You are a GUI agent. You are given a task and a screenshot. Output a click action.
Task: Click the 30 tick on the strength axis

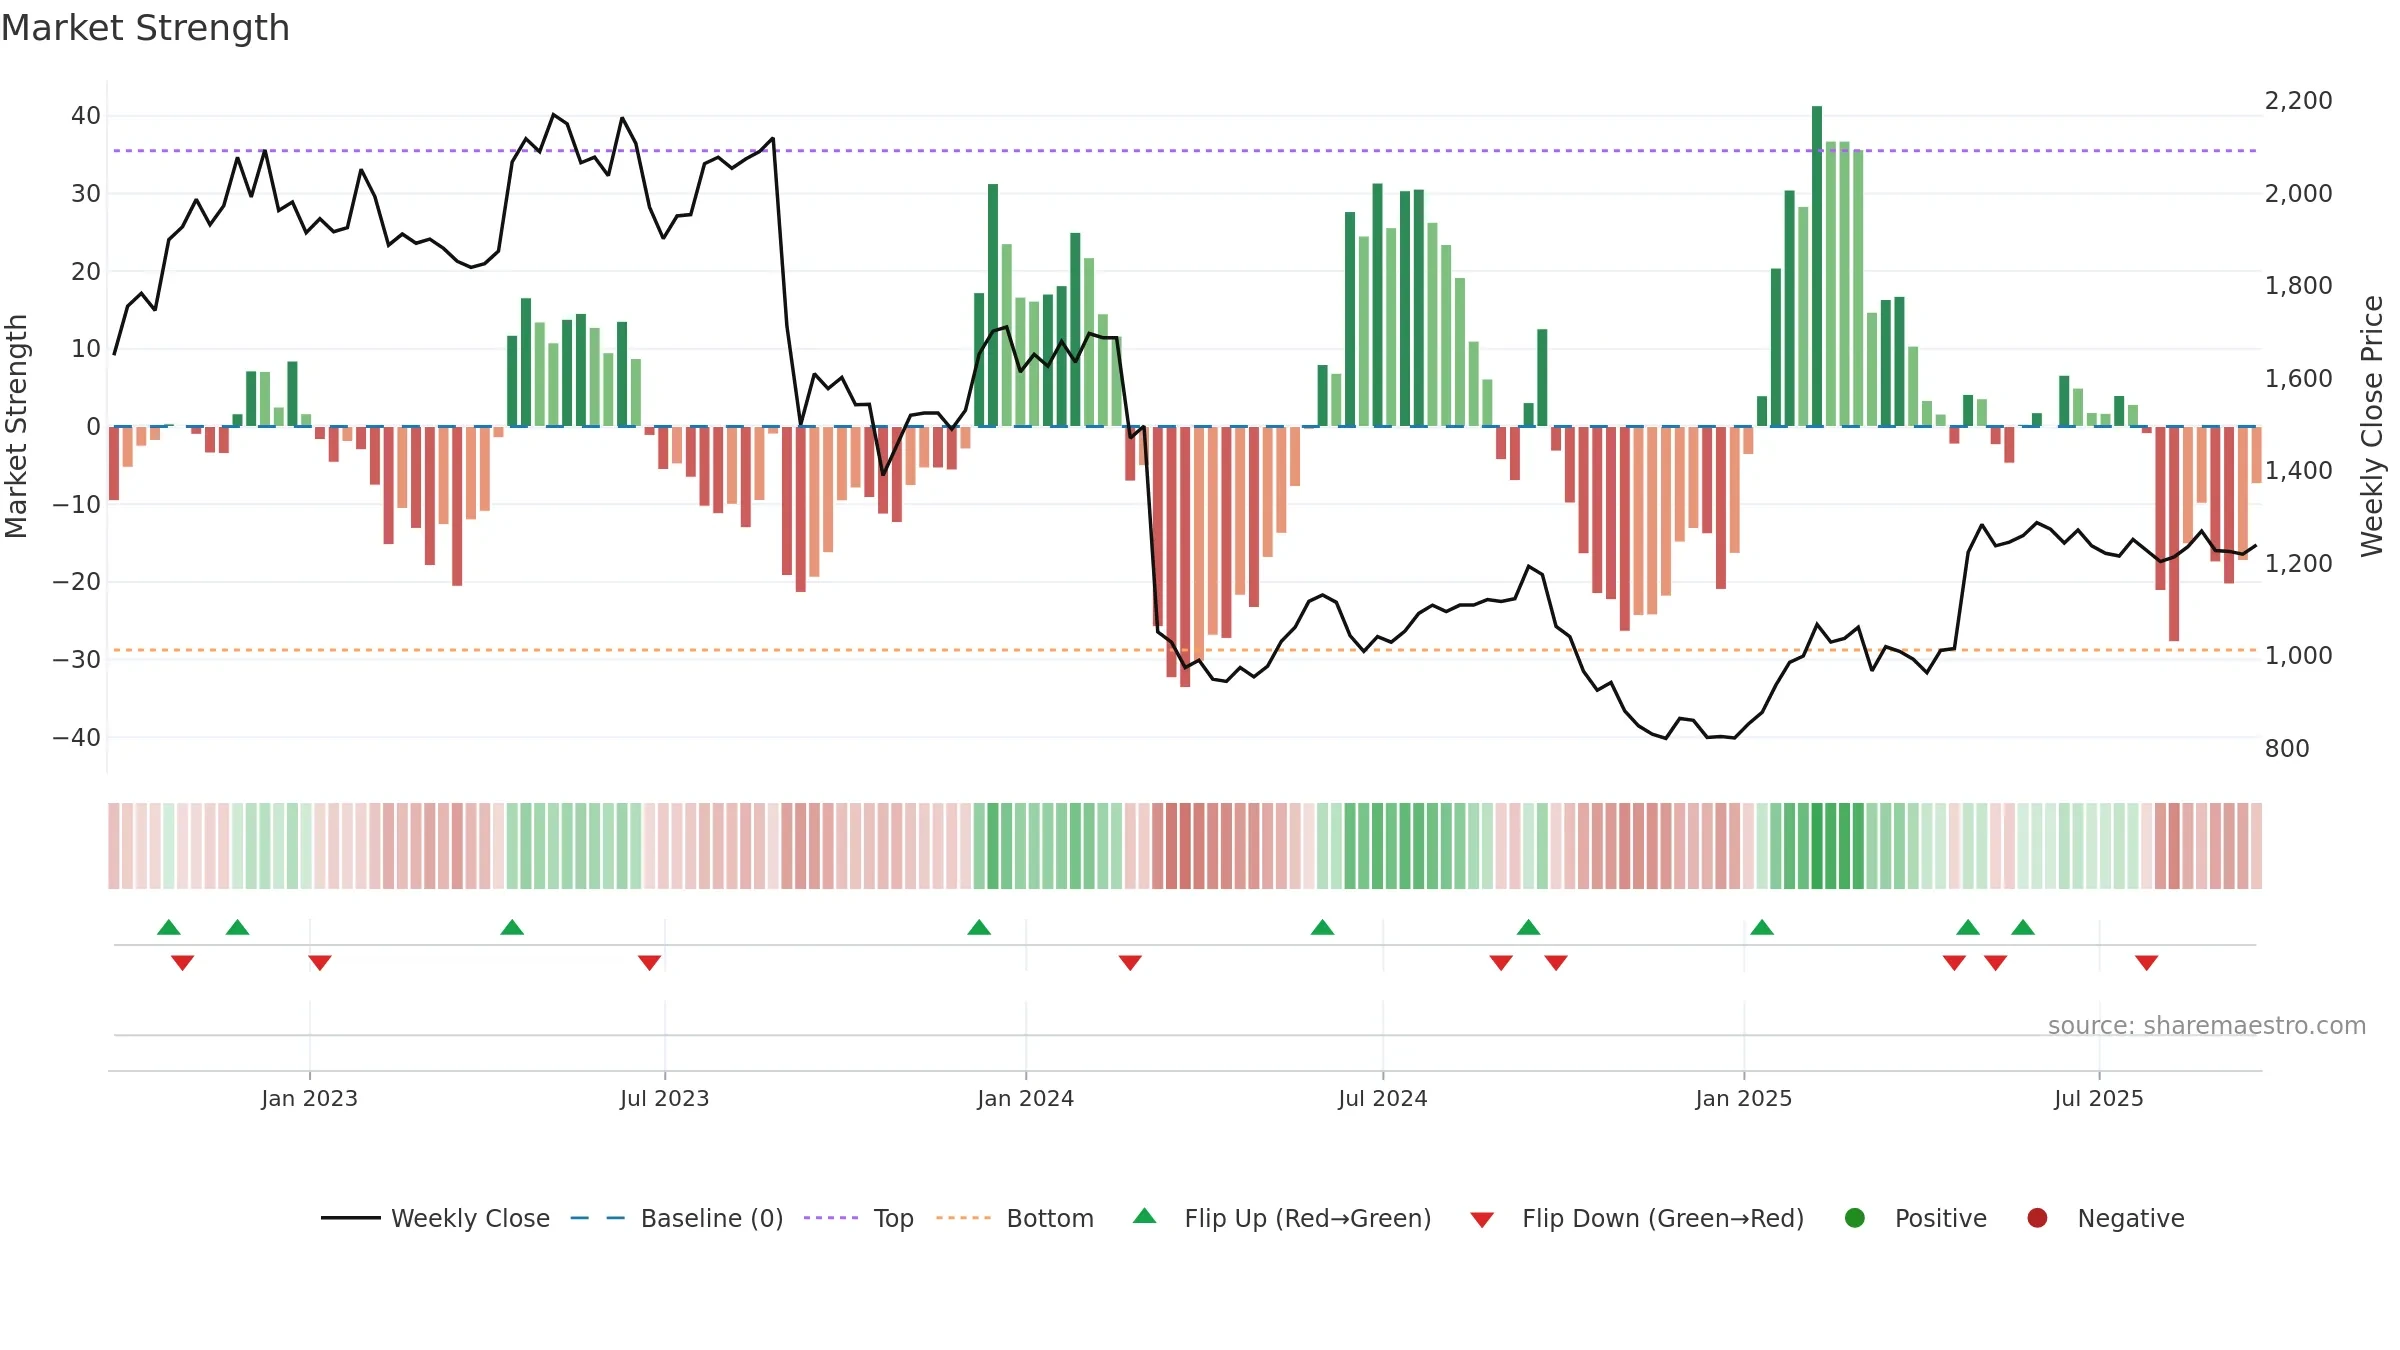coord(85,193)
